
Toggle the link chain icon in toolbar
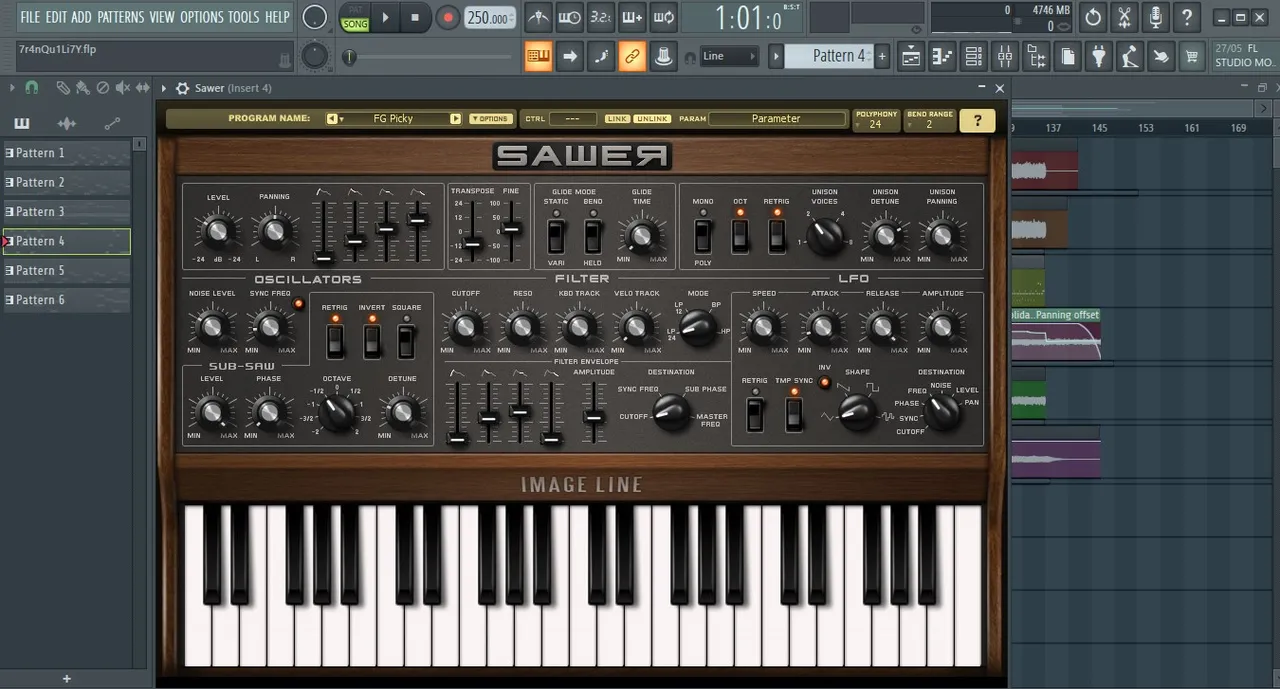coord(632,56)
